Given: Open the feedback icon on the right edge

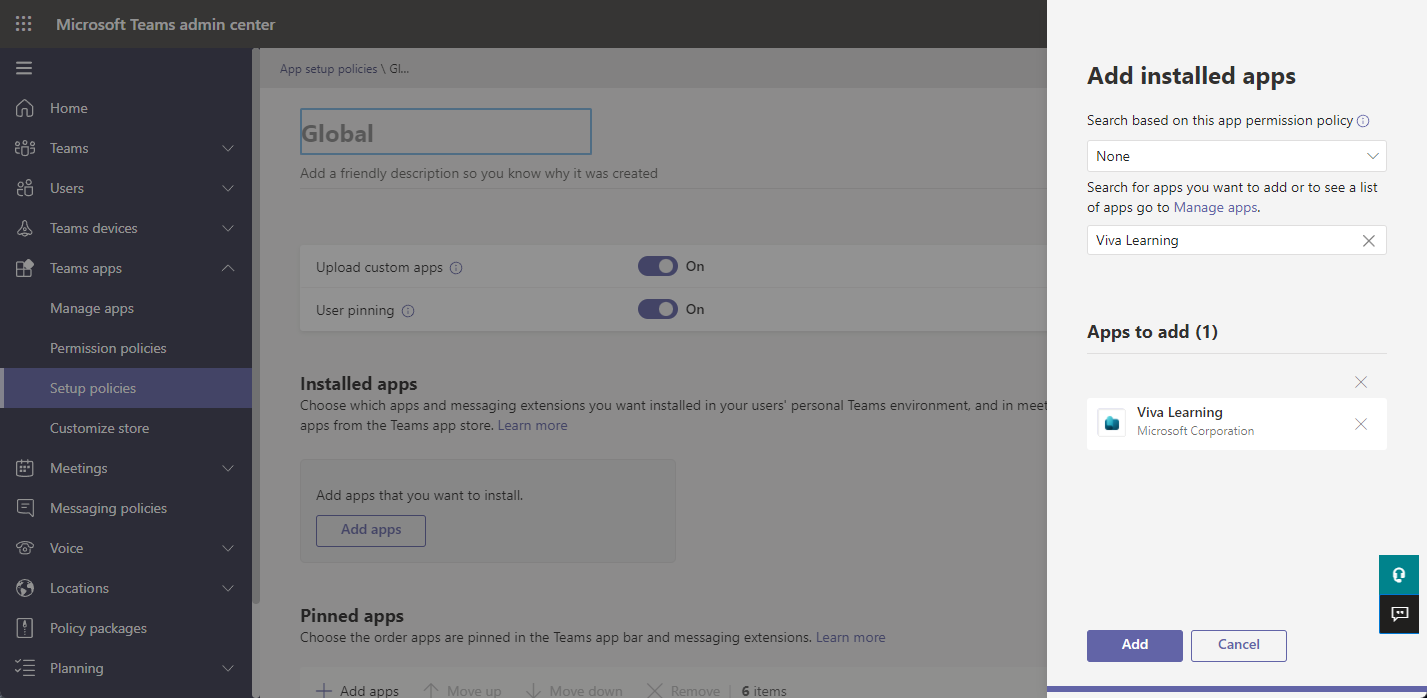Looking at the screenshot, I should (x=1398, y=614).
